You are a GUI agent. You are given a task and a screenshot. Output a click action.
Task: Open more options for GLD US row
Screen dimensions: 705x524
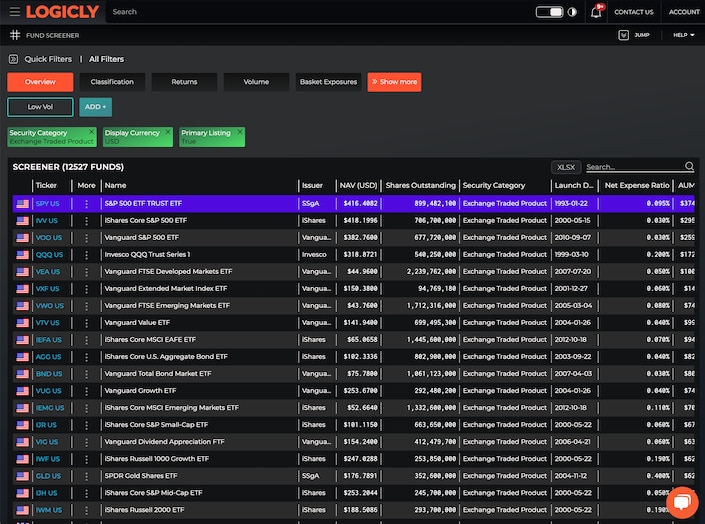[x=86, y=476]
